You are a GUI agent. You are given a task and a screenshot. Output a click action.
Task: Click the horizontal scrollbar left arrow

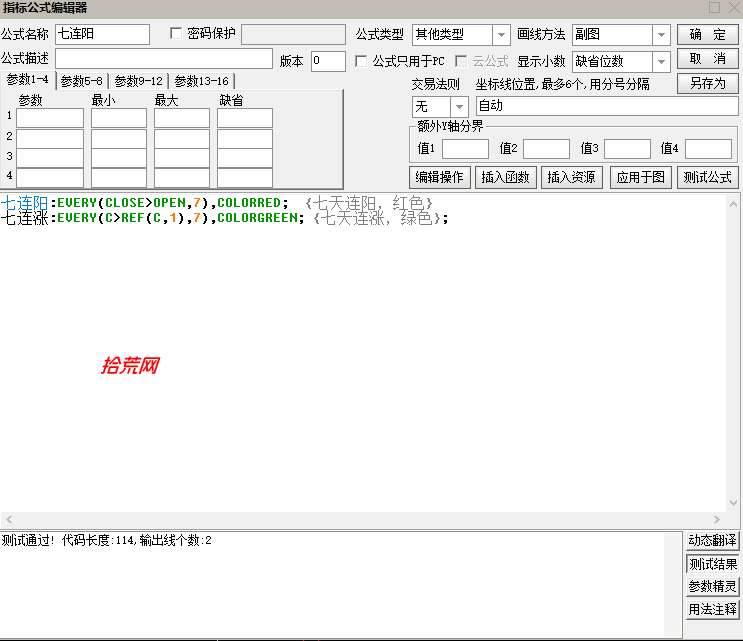[x=9, y=519]
